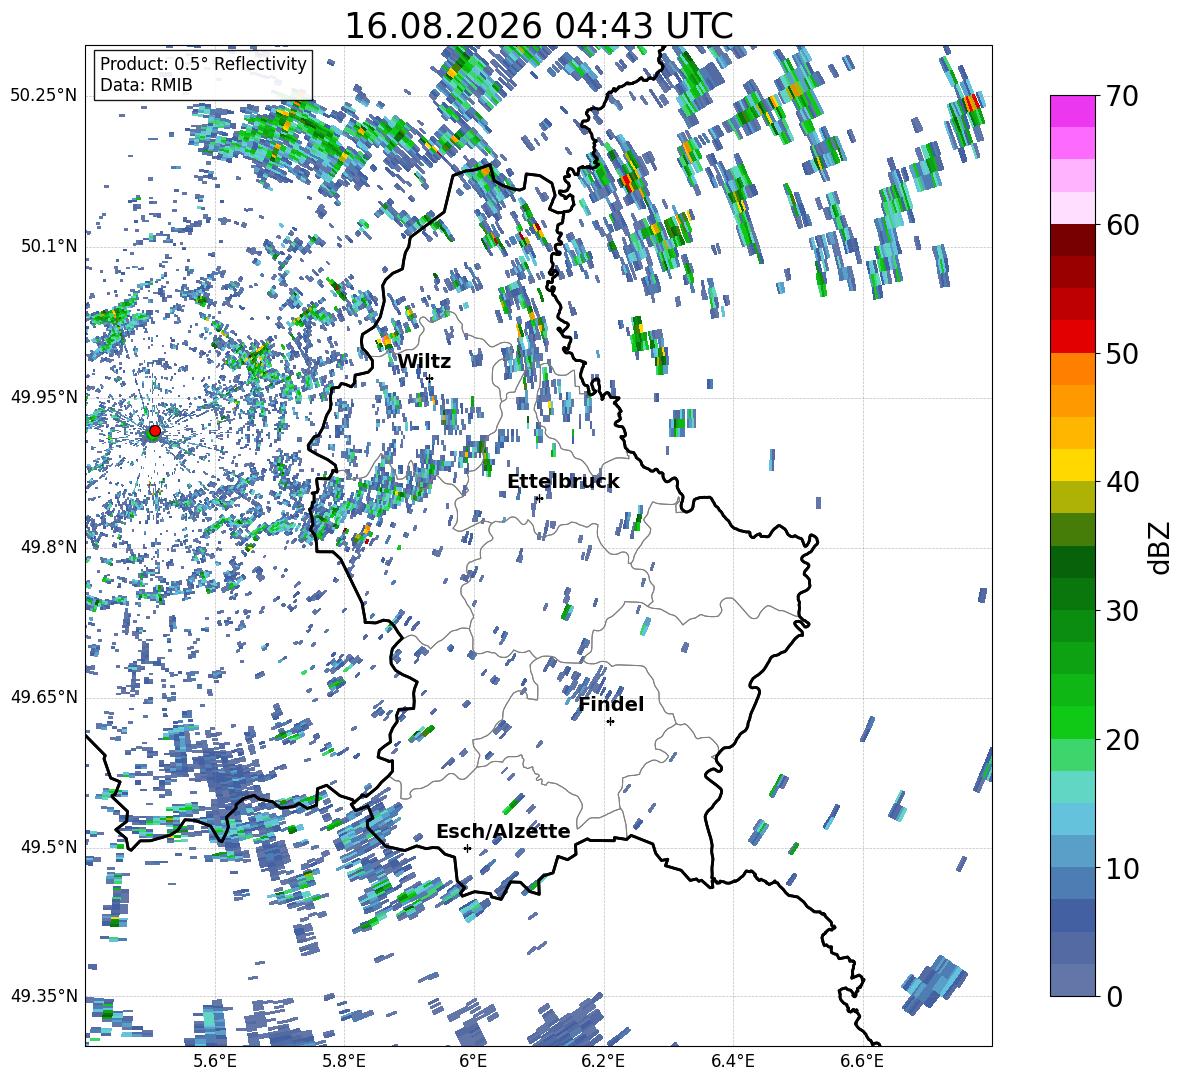Click the Findel station cross marker
Screen dimensions: 1184x1081
click(x=610, y=722)
